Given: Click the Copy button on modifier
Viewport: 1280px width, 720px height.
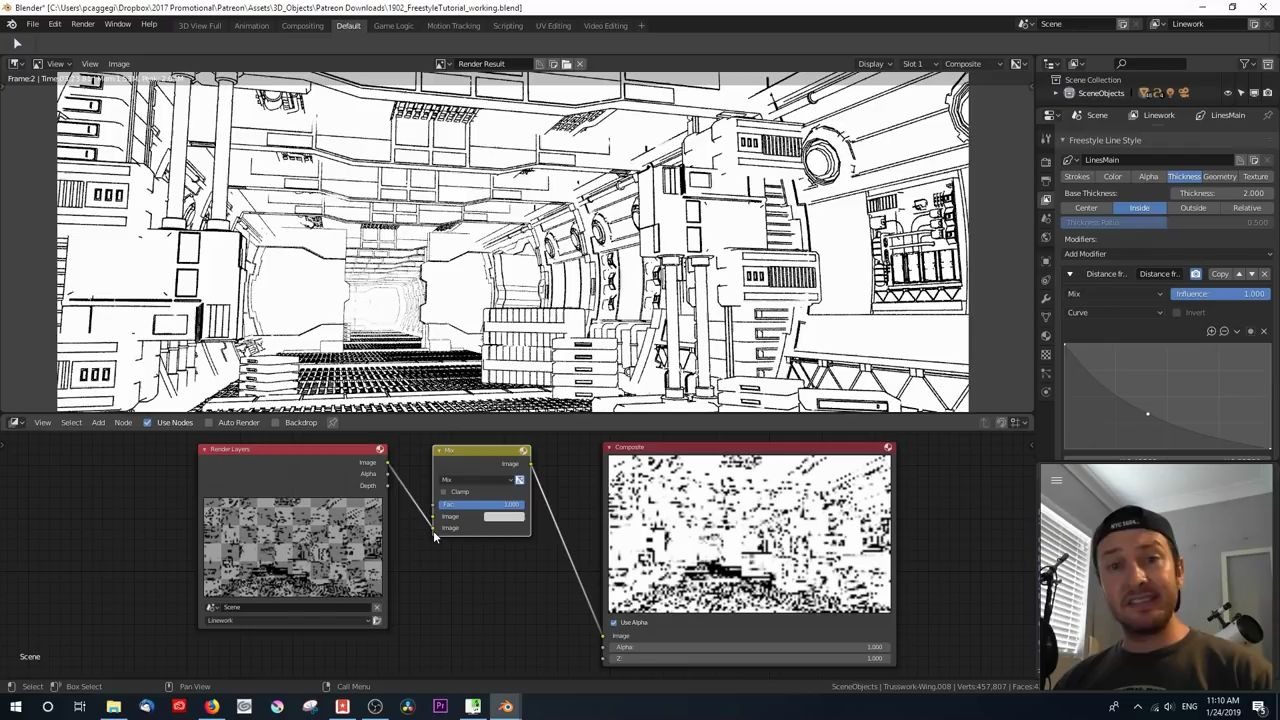Looking at the screenshot, I should [x=1220, y=274].
